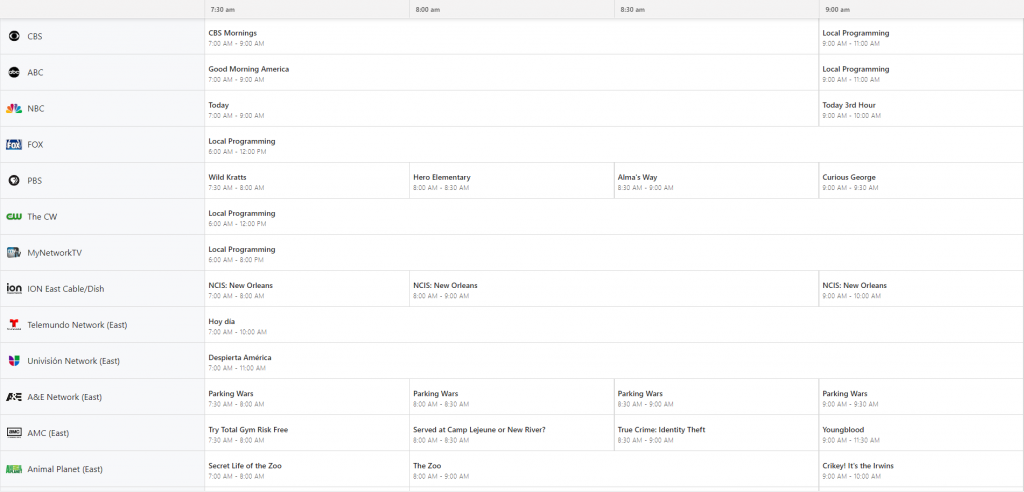Screen dimensions: 1024x492
Task: Open Good Morning America listing
Action: pyautogui.click(x=511, y=73)
